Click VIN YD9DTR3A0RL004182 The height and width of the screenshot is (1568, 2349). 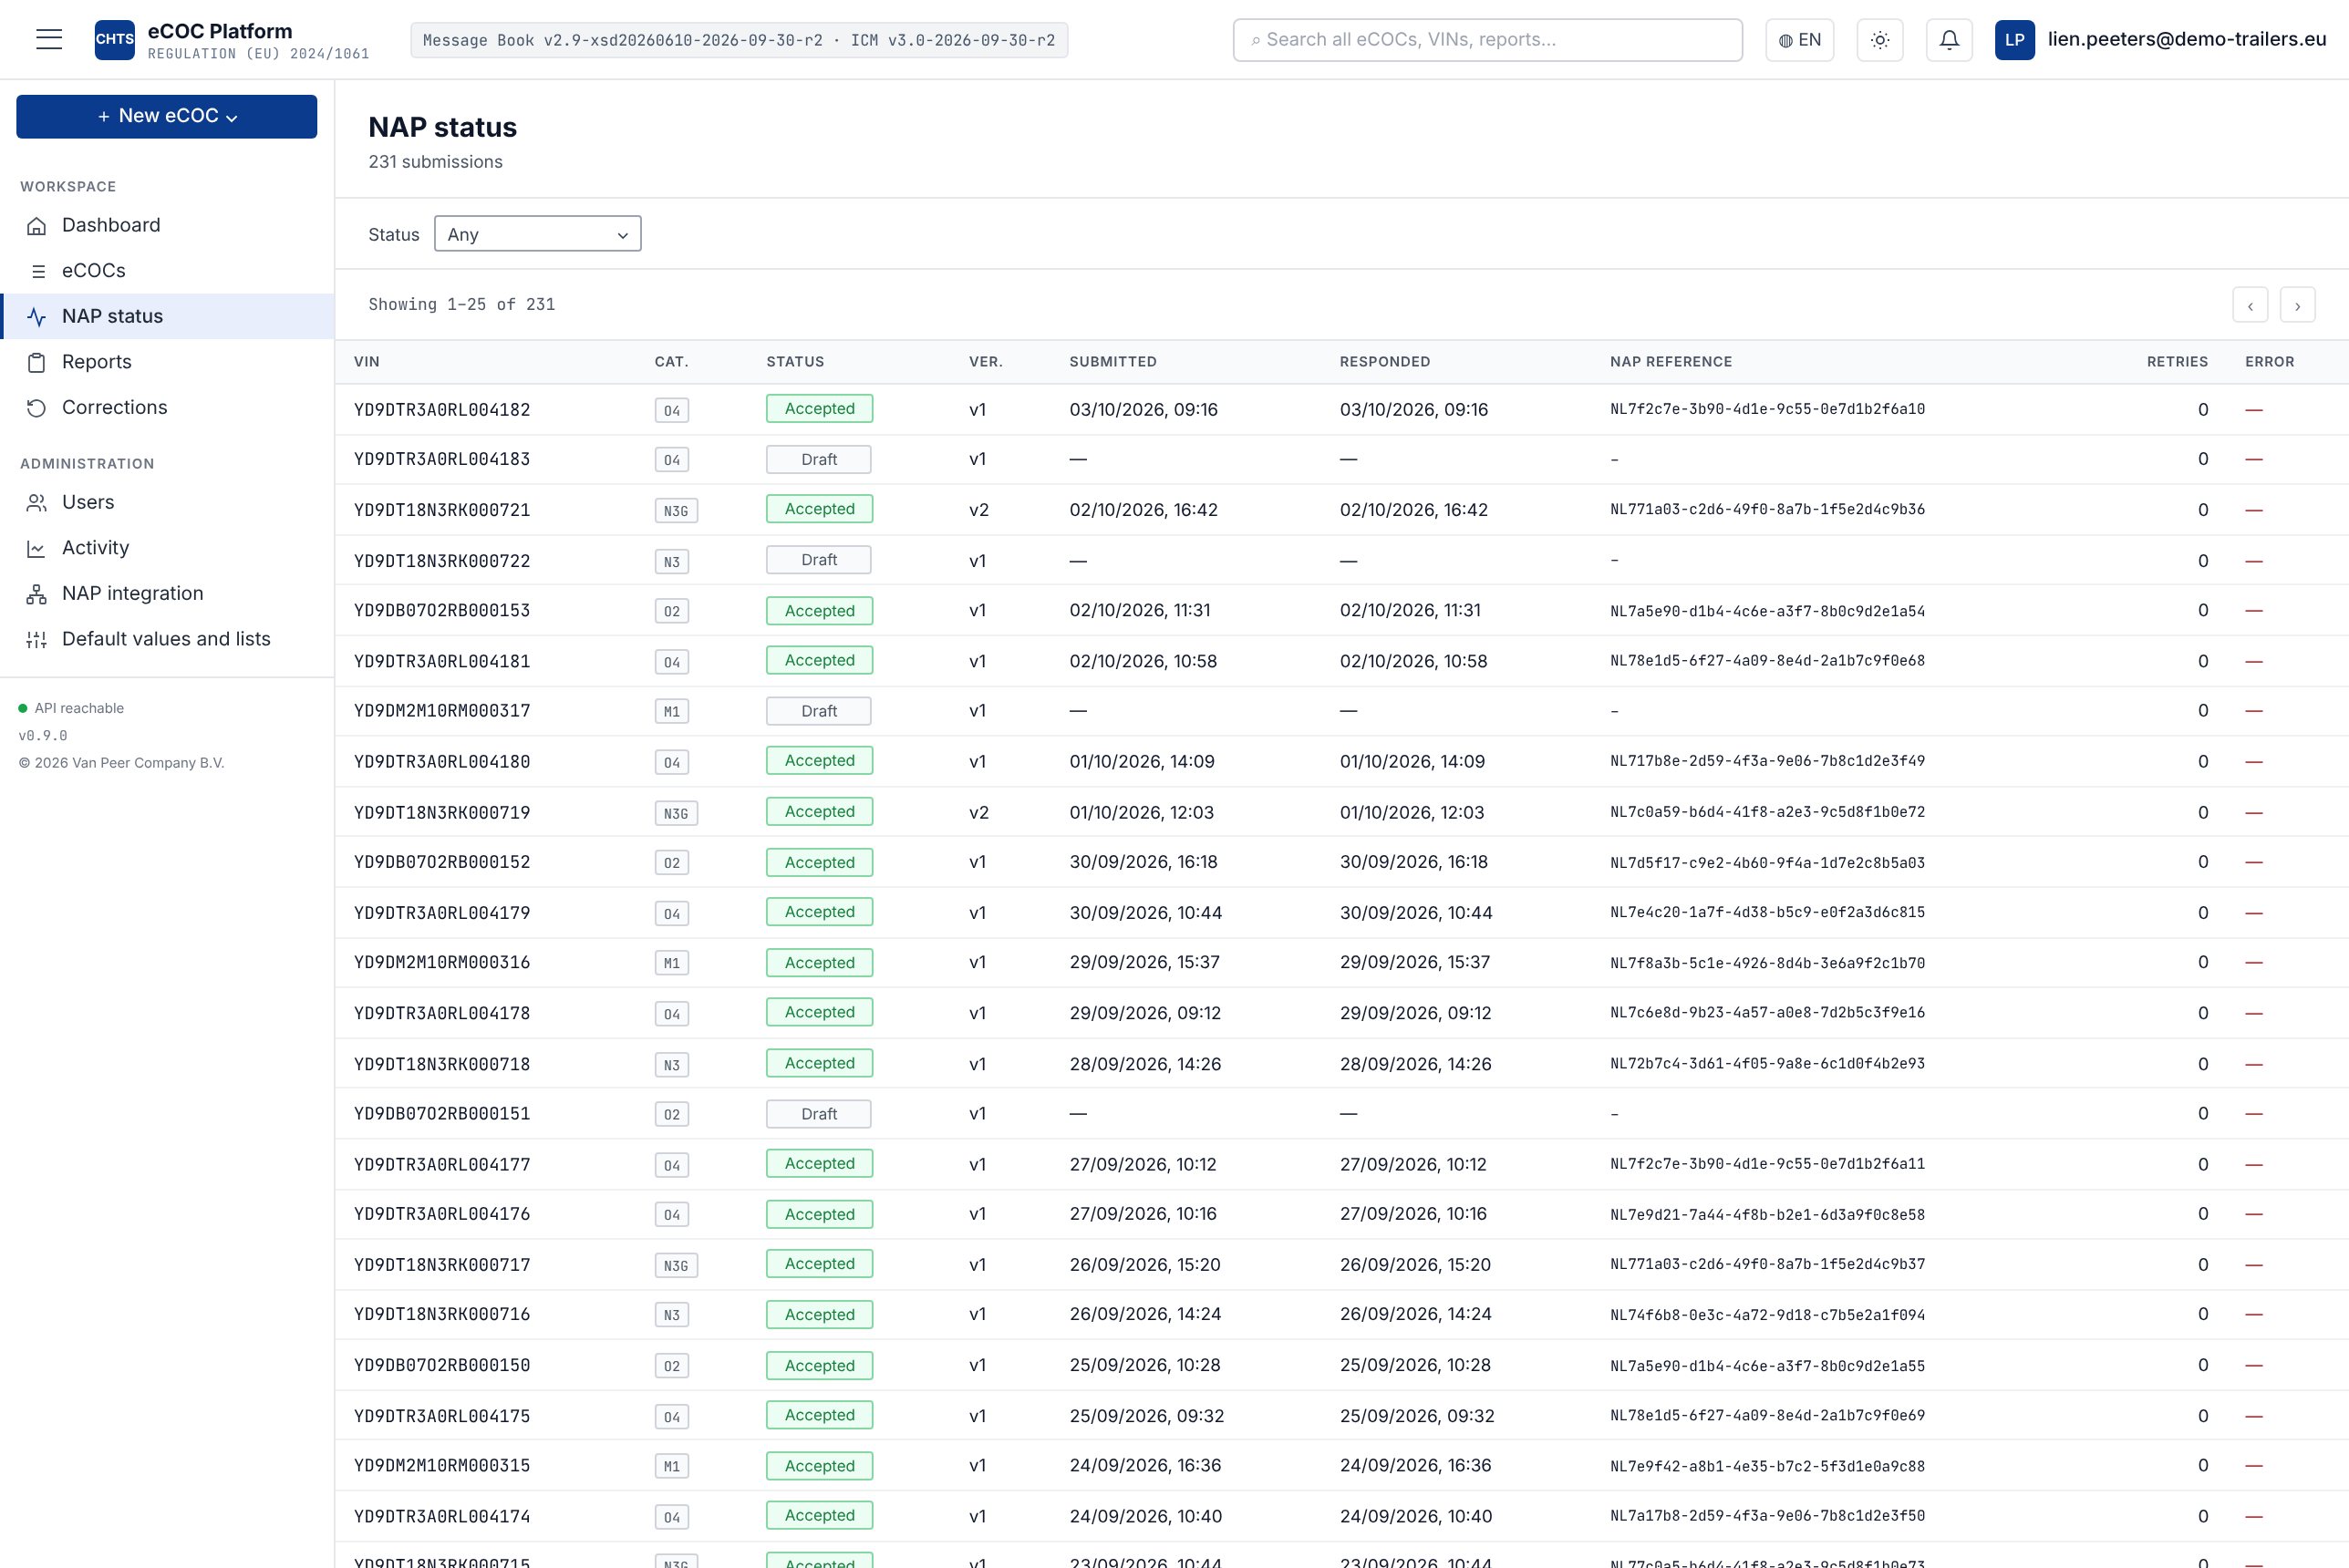click(442, 410)
